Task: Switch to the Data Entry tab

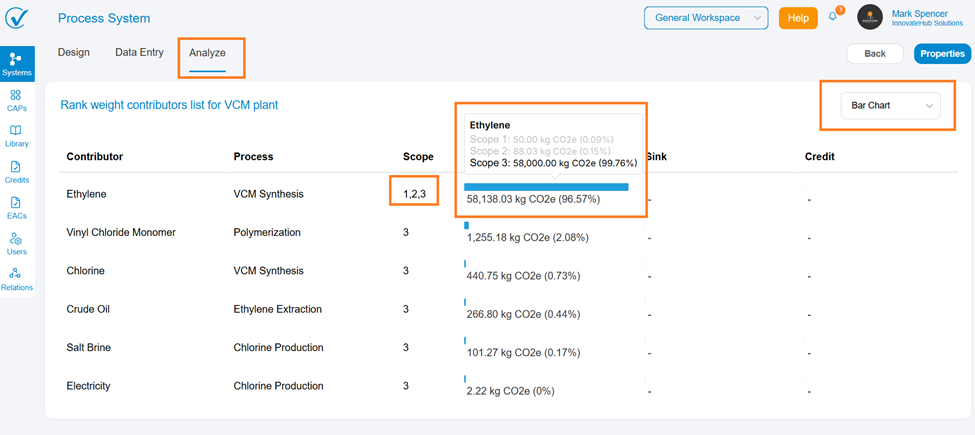Action: [x=139, y=53]
